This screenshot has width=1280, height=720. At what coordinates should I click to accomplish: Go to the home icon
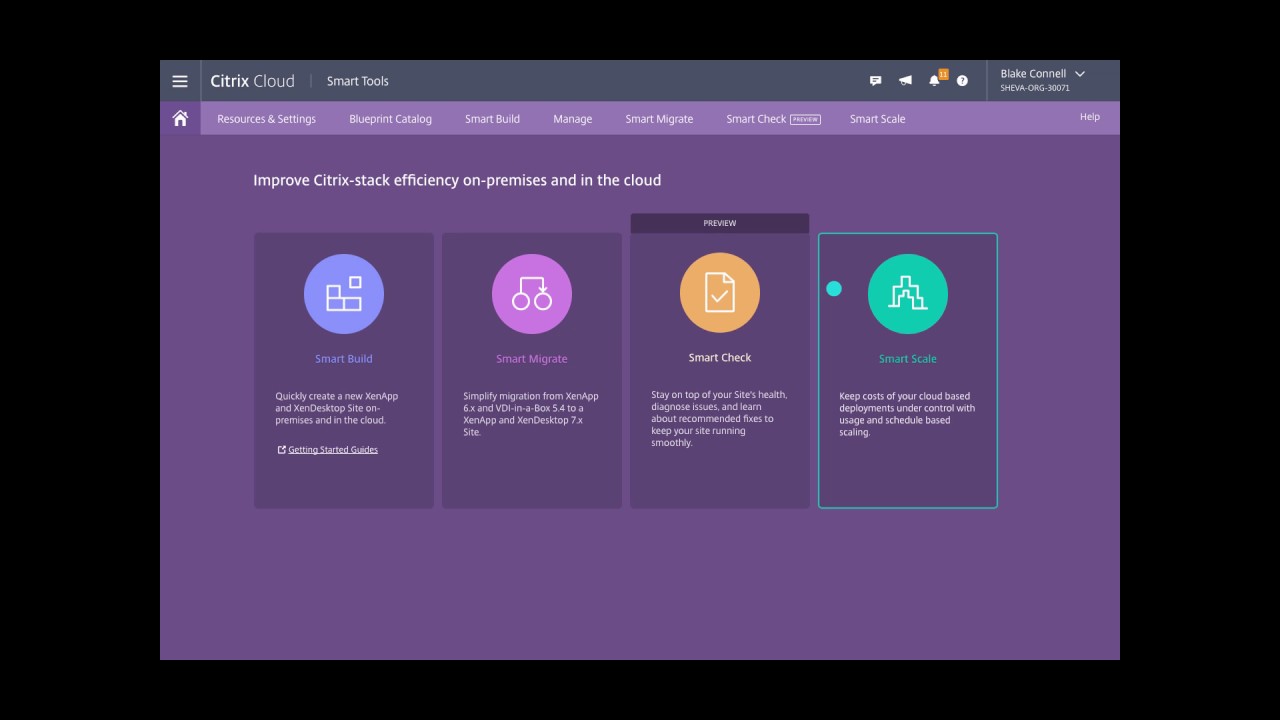click(180, 118)
